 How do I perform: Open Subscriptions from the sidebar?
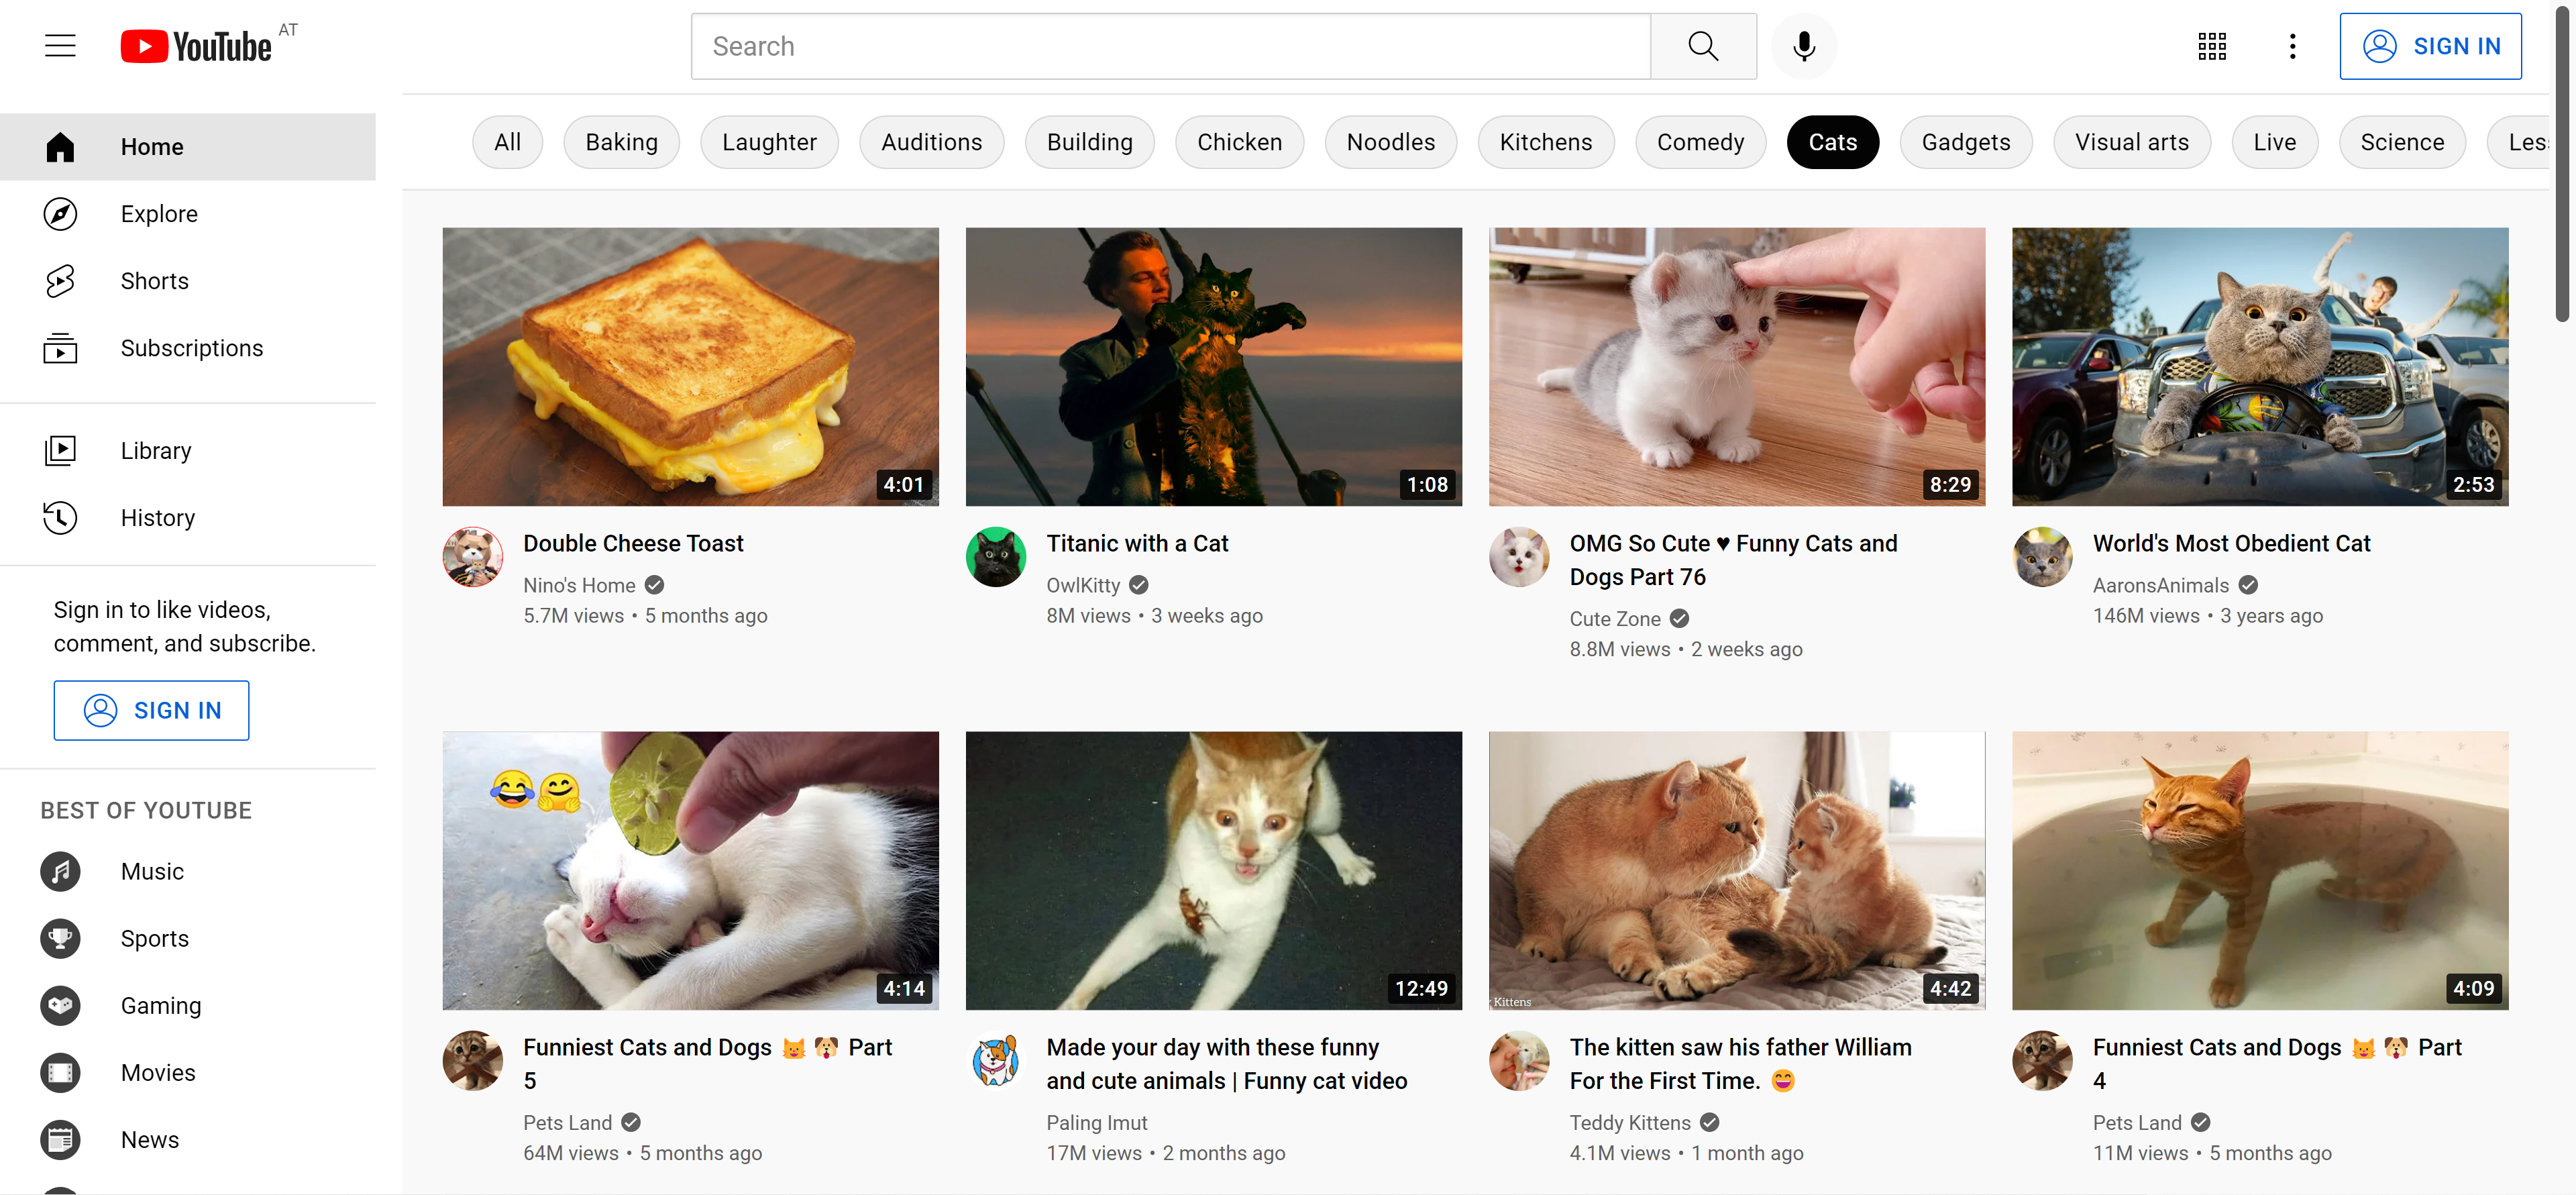pyautogui.click(x=191, y=348)
